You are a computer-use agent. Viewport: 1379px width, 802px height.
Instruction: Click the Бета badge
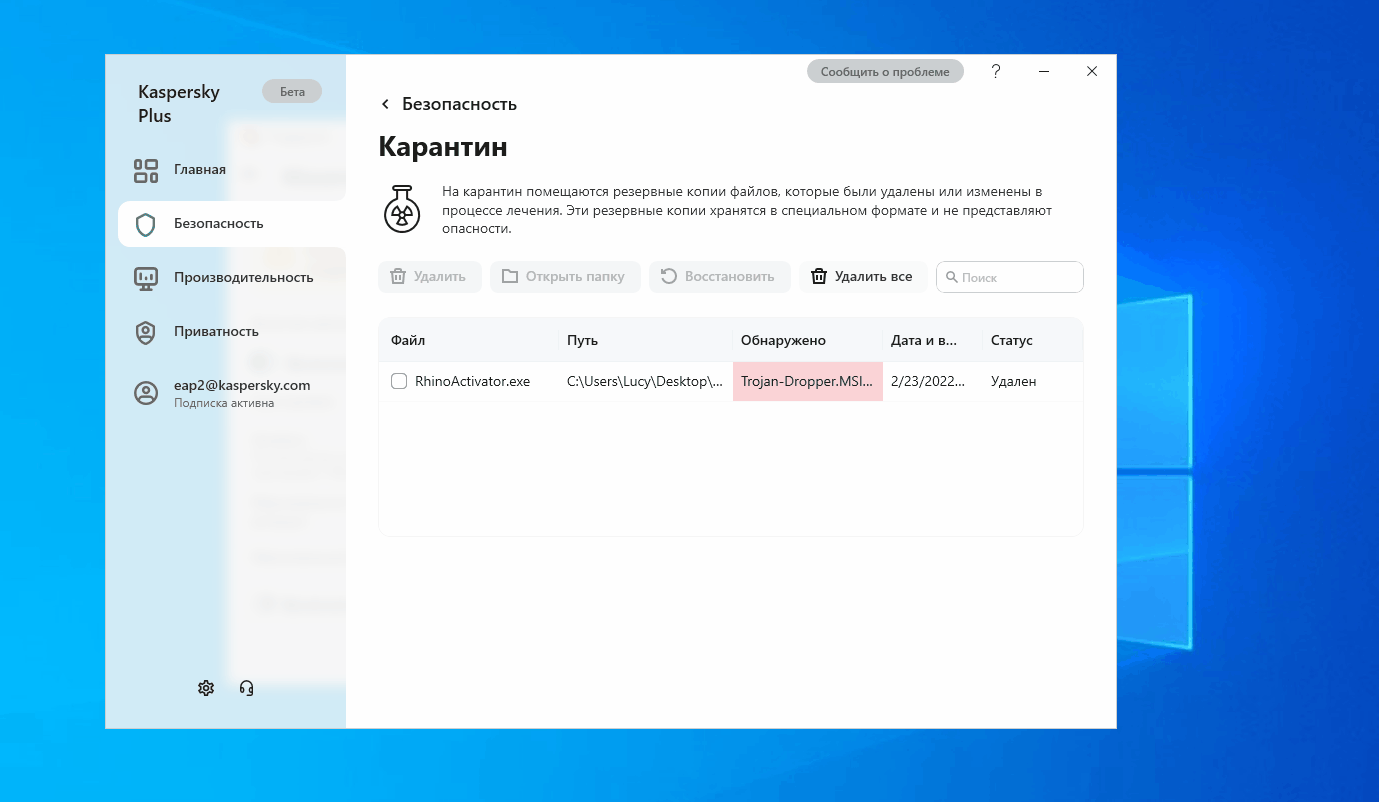[x=292, y=92]
